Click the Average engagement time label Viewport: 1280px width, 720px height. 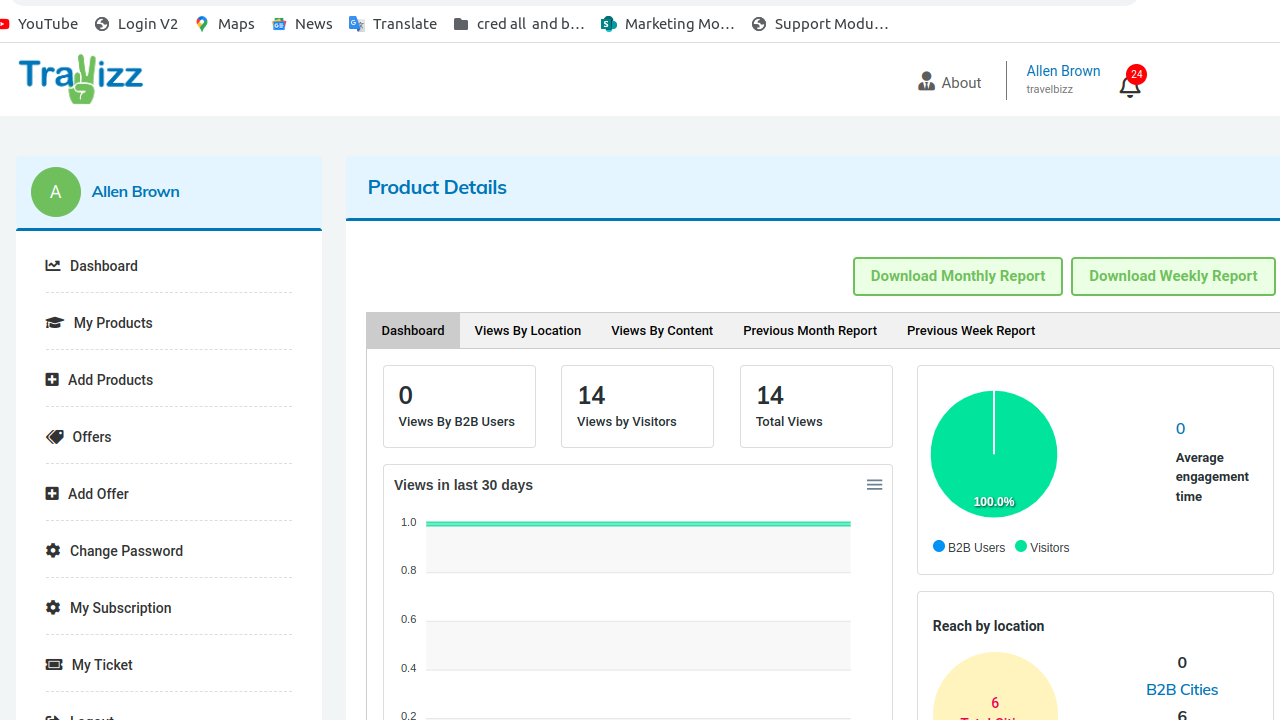[1212, 477]
